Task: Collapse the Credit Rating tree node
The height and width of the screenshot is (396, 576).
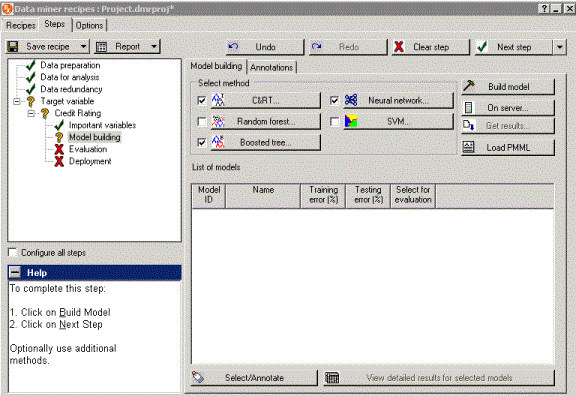Action: coord(31,114)
